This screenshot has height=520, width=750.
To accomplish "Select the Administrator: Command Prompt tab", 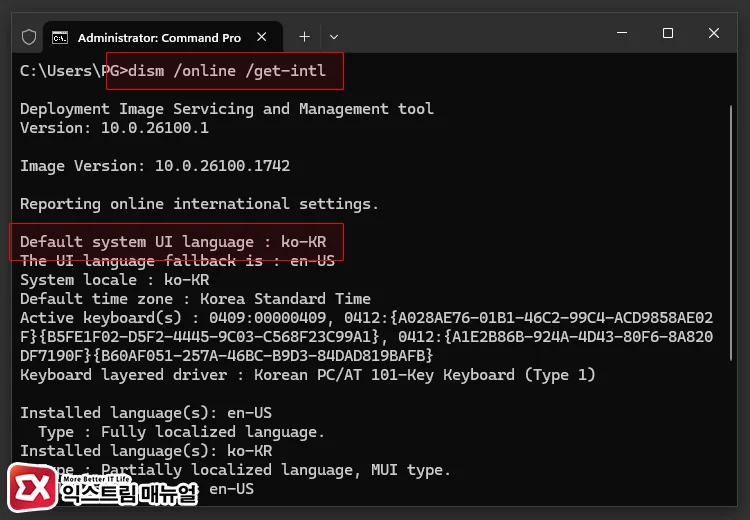I will coord(160,37).
